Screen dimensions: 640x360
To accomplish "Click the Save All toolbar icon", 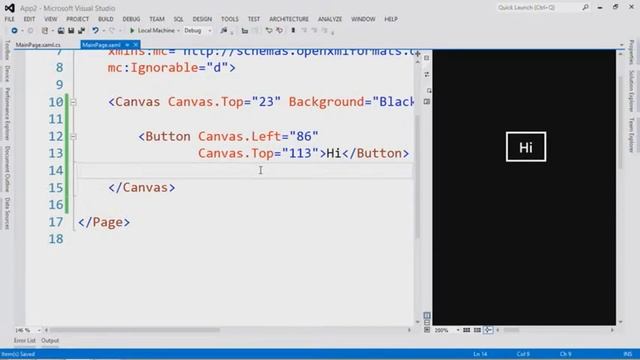I will point(82,31).
